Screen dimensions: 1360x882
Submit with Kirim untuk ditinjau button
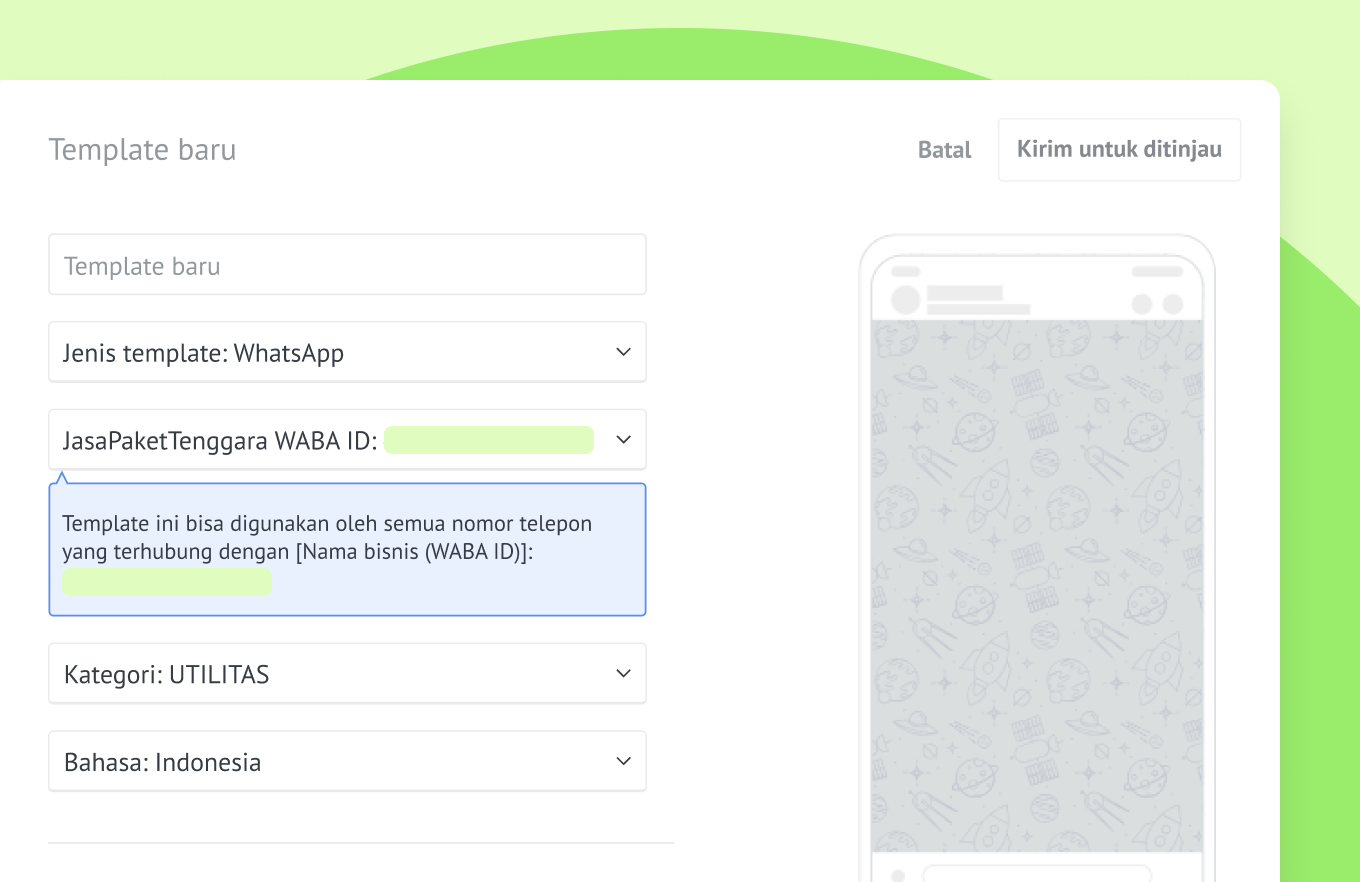pyautogui.click(x=1119, y=150)
